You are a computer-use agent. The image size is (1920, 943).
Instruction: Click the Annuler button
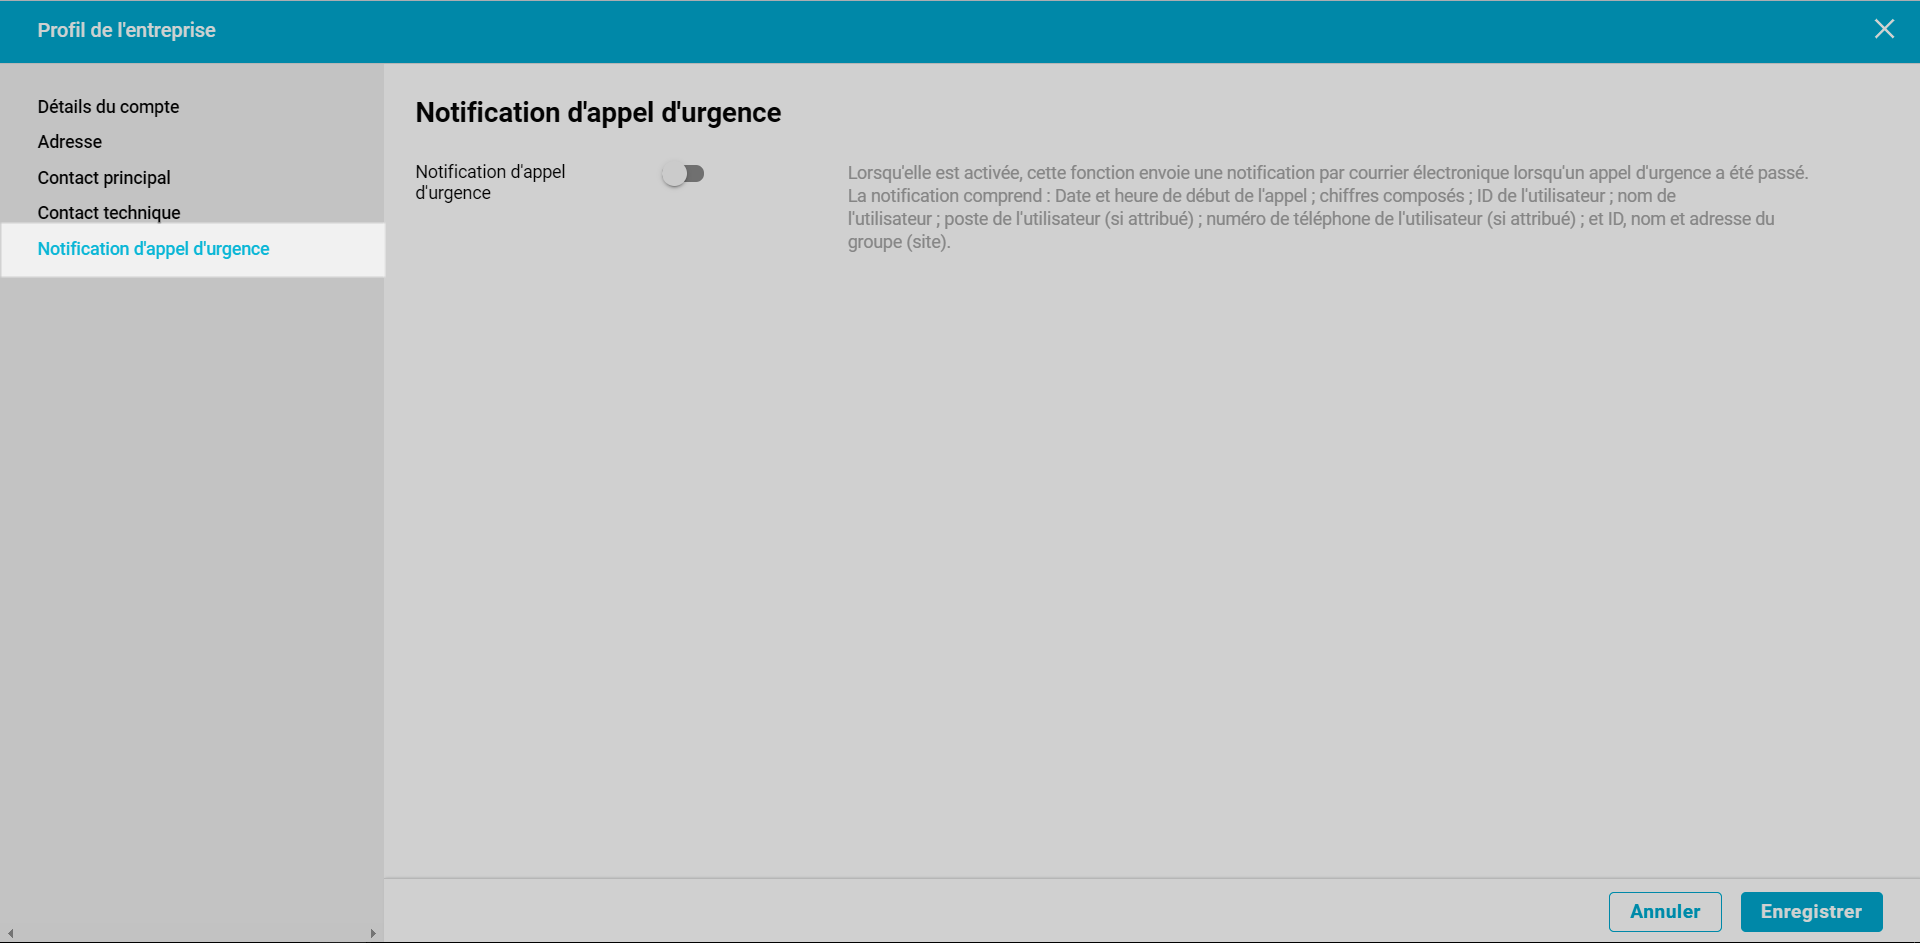tap(1665, 912)
